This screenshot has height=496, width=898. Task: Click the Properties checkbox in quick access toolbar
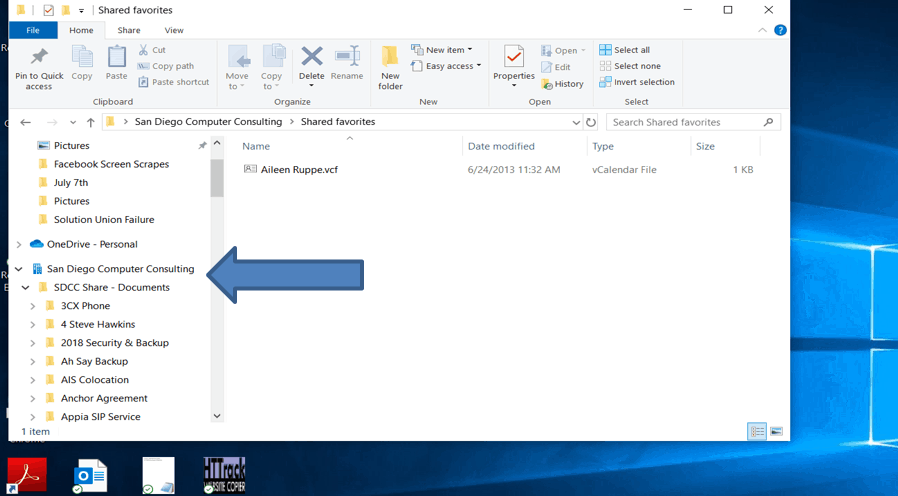pyautogui.click(x=49, y=10)
